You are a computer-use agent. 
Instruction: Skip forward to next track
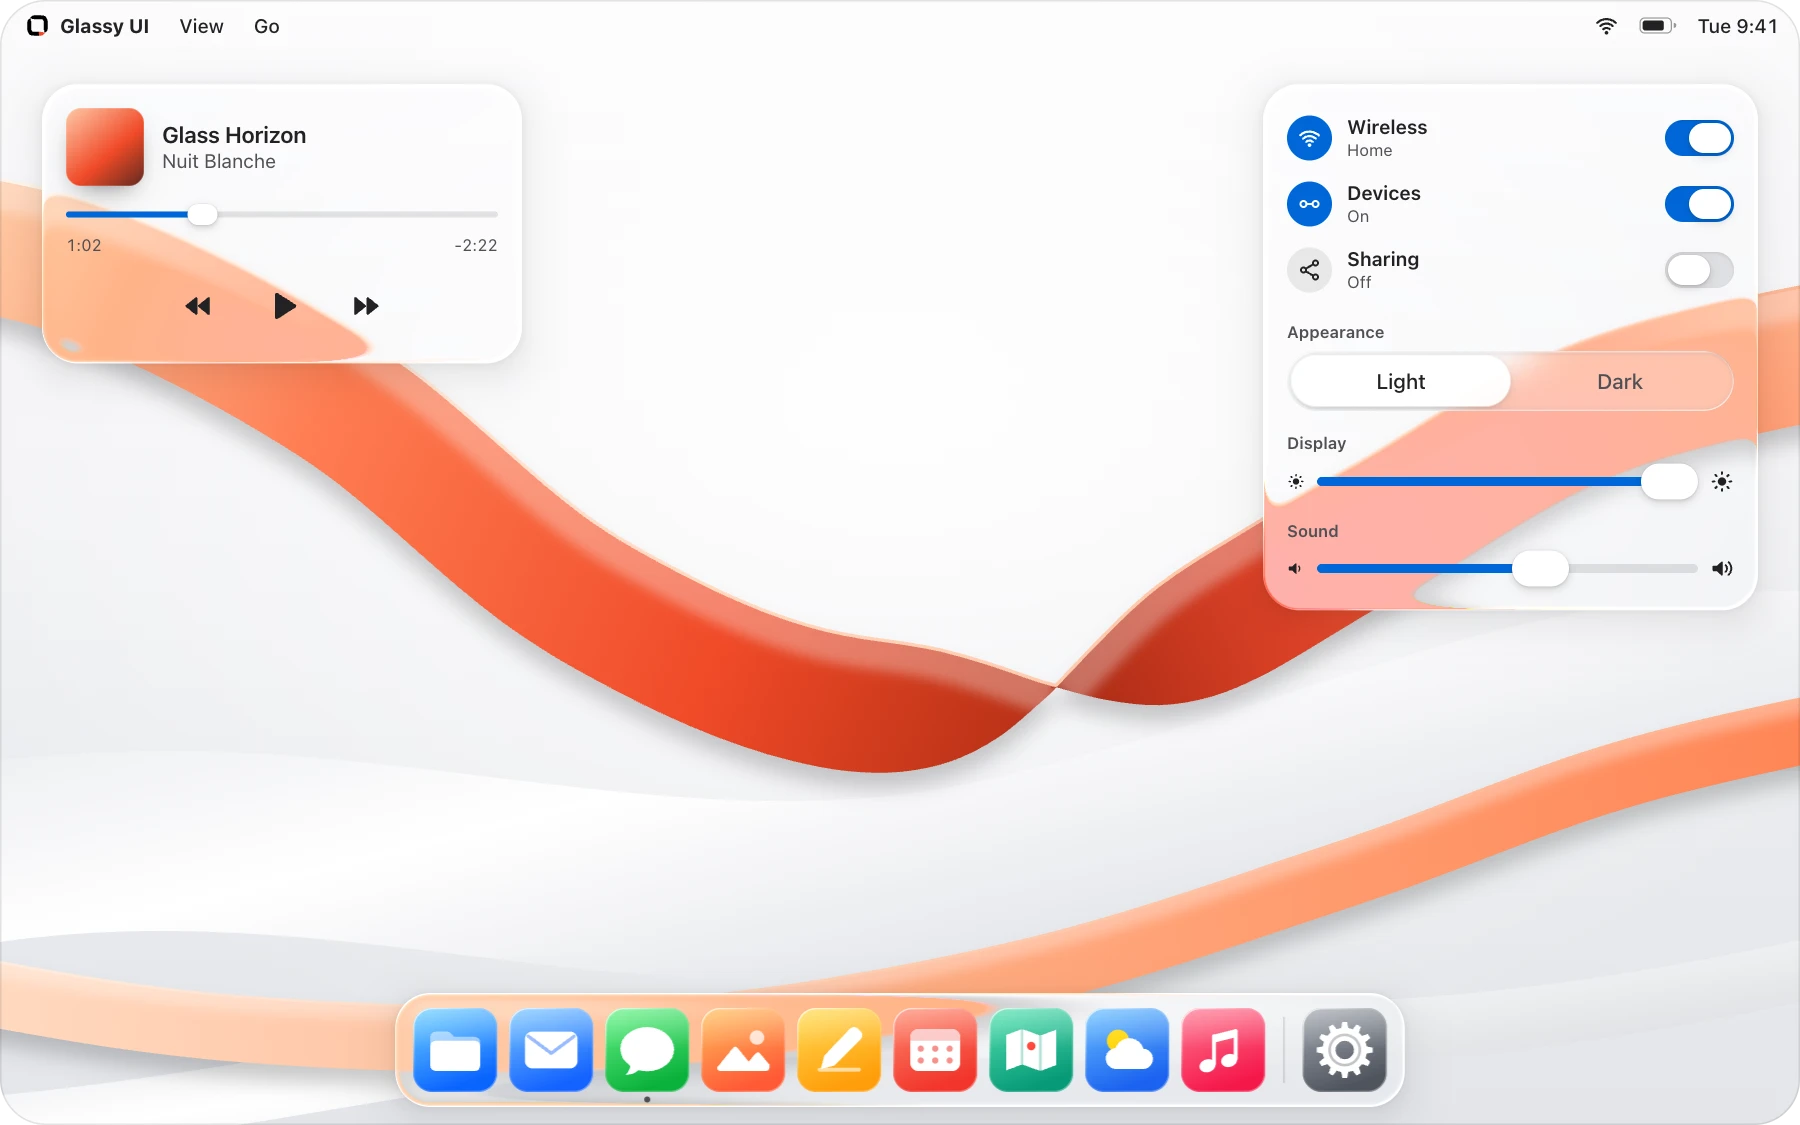(x=366, y=306)
